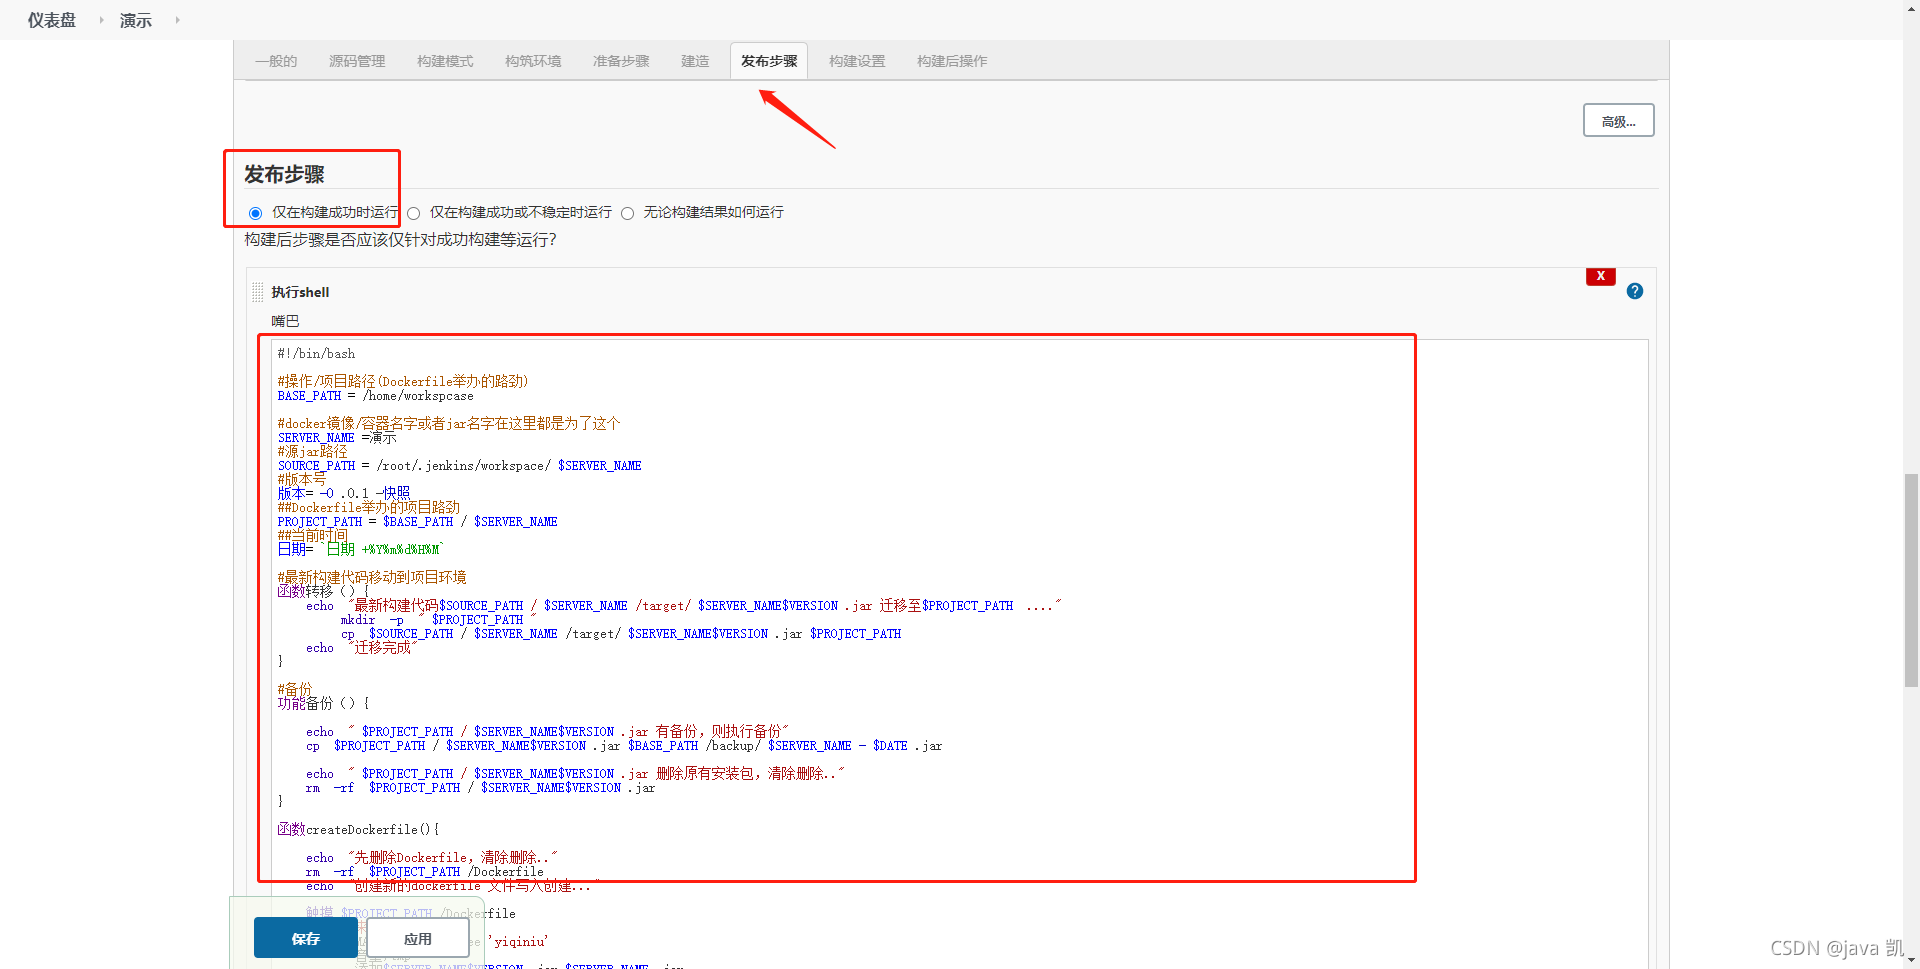This screenshot has width=1920, height=969.
Task: Switch to the 构建后操作 tab
Action: (x=952, y=61)
